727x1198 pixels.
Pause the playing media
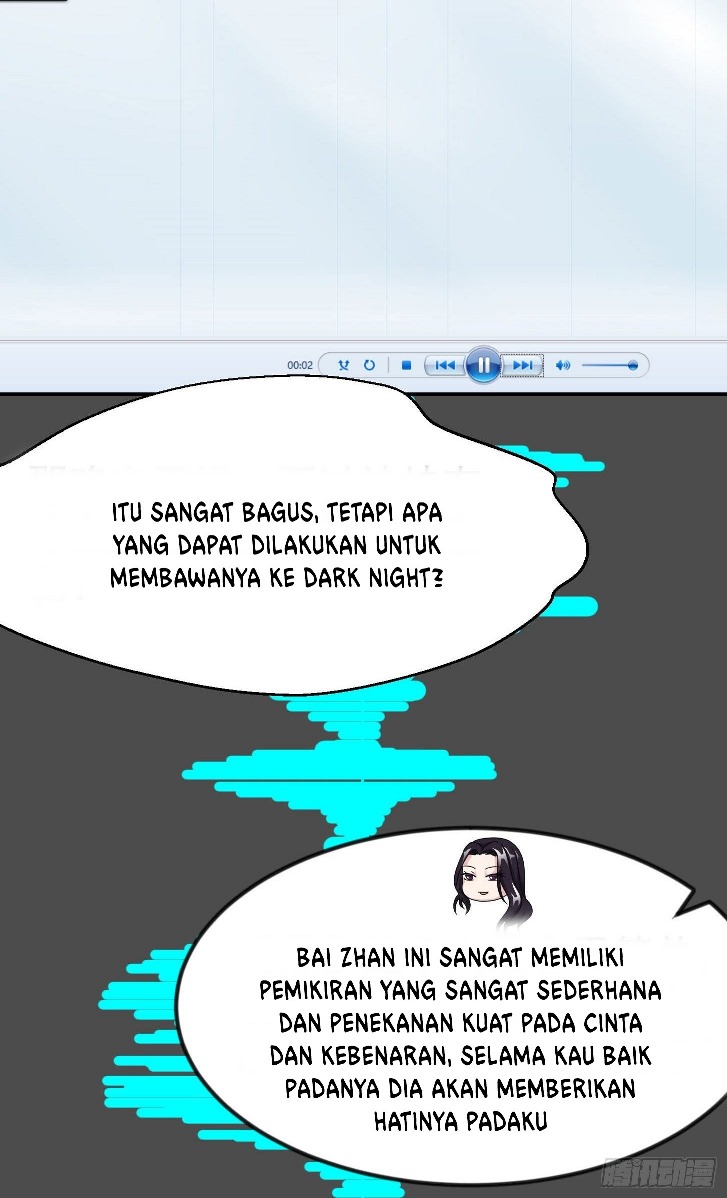[483, 365]
